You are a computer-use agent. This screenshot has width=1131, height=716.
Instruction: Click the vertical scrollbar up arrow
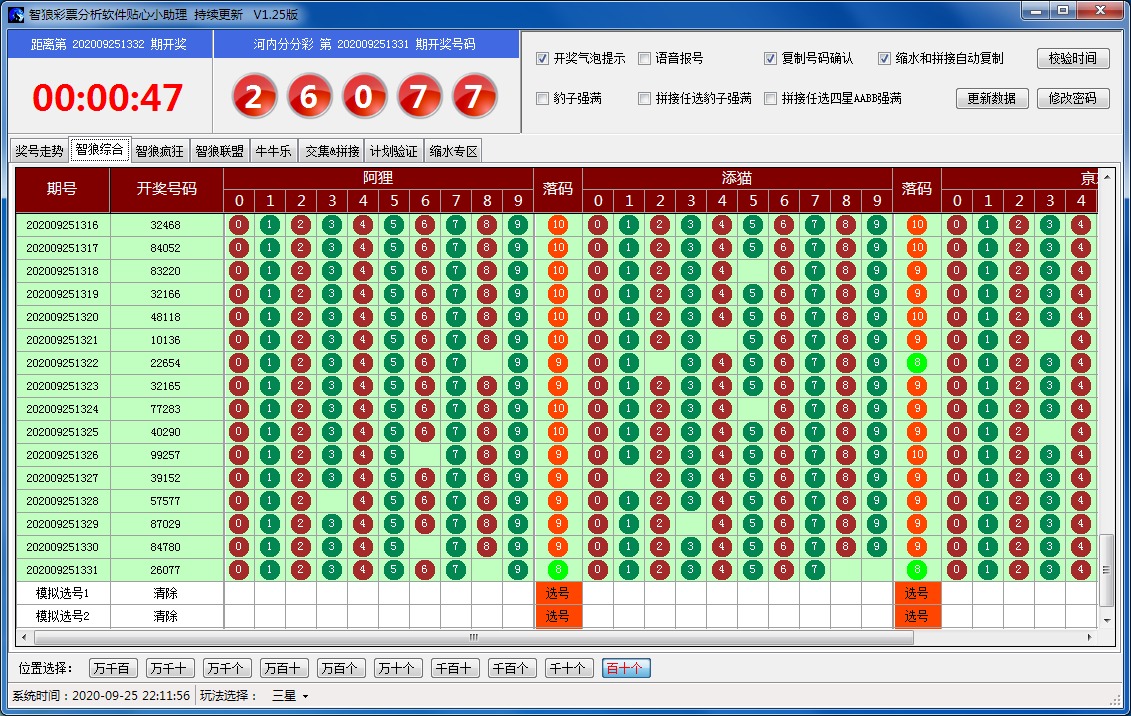pos(1106,176)
